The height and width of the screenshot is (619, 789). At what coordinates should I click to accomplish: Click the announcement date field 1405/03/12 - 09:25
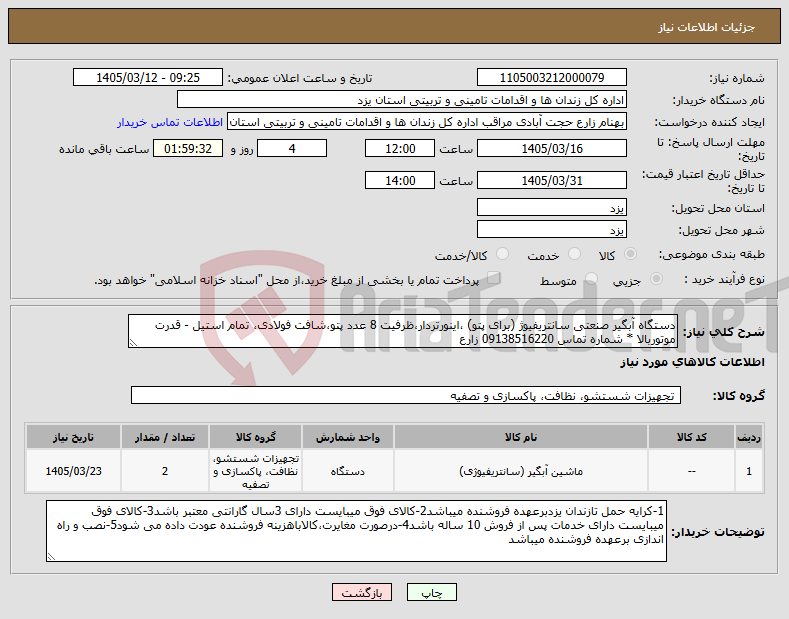(x=148, y=78)
